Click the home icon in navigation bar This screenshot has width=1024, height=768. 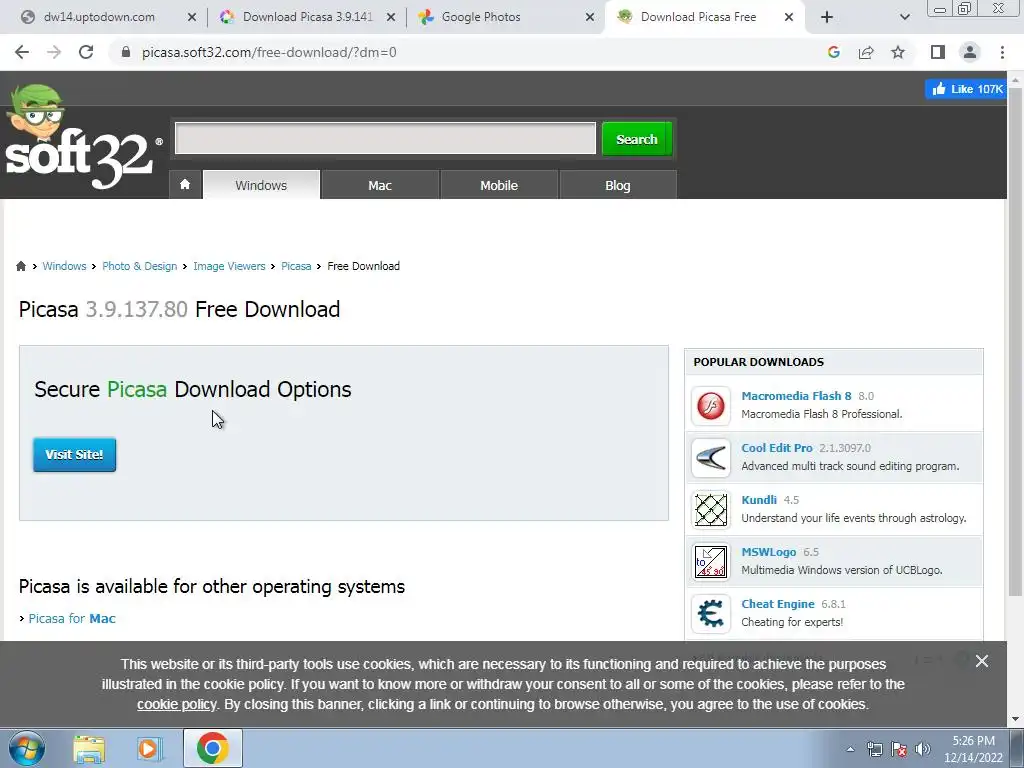click(x=185, y=185)
